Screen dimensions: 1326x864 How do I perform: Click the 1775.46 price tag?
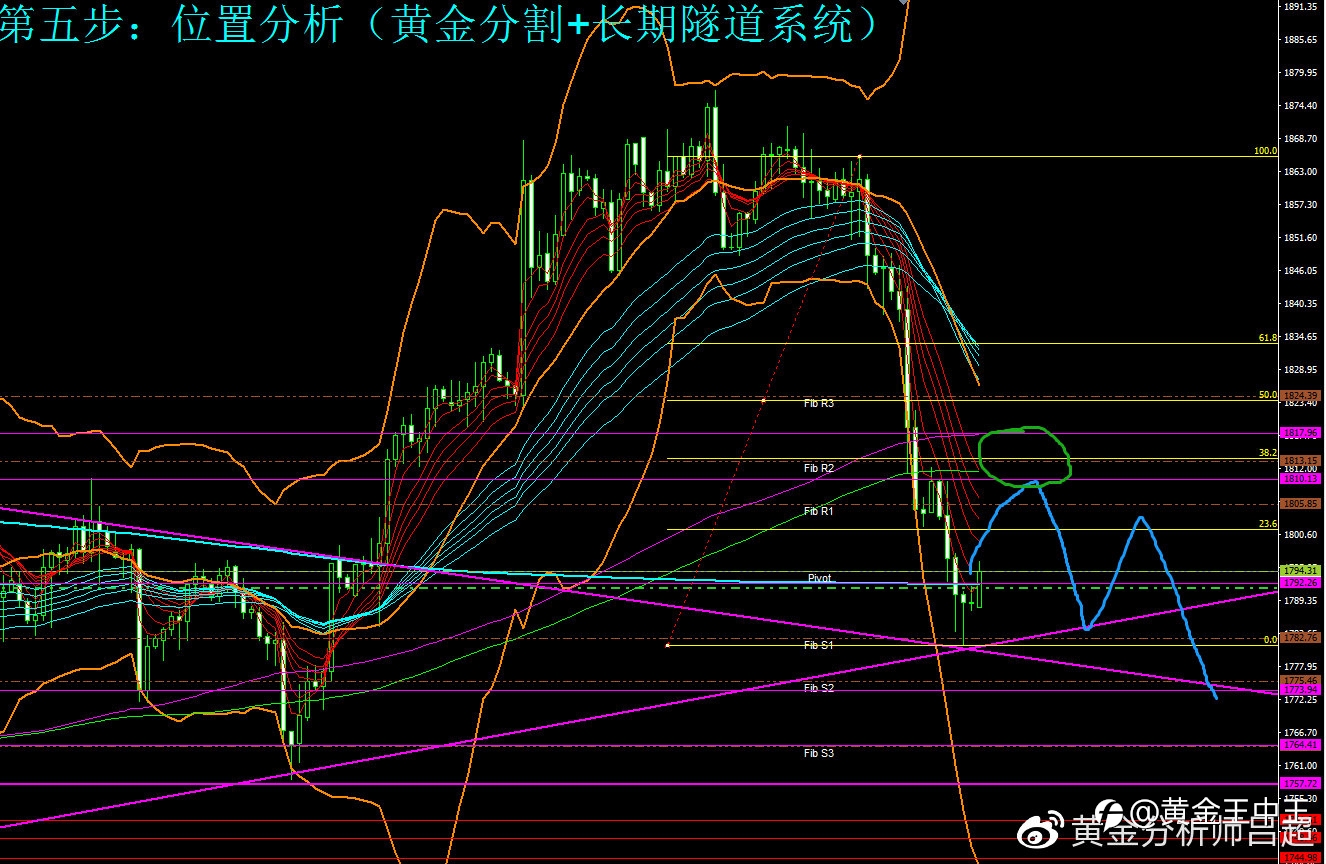click(1300, 680)
